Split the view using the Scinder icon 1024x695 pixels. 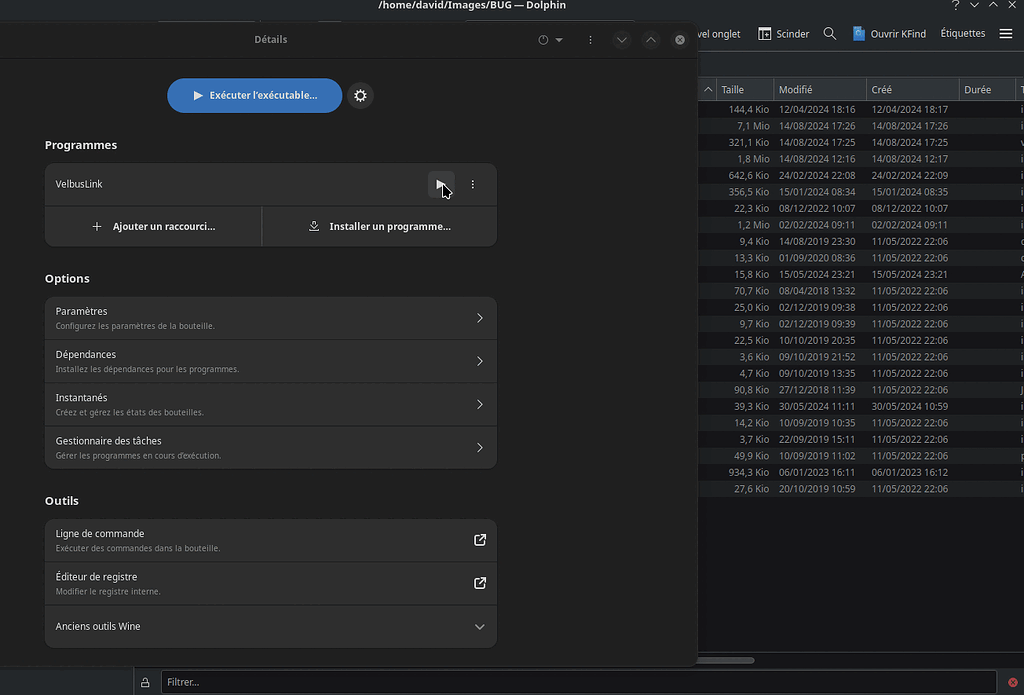tap(783, 33)
